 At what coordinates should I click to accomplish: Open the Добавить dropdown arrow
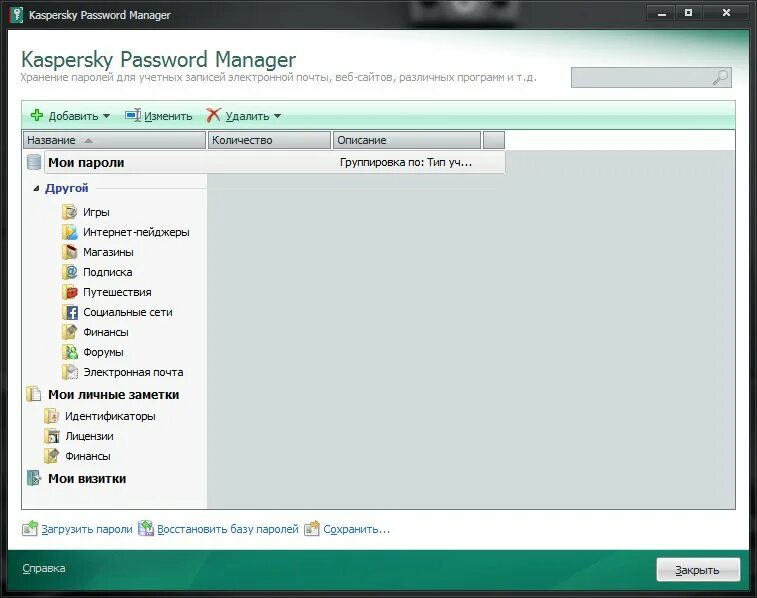click(106, 116)
